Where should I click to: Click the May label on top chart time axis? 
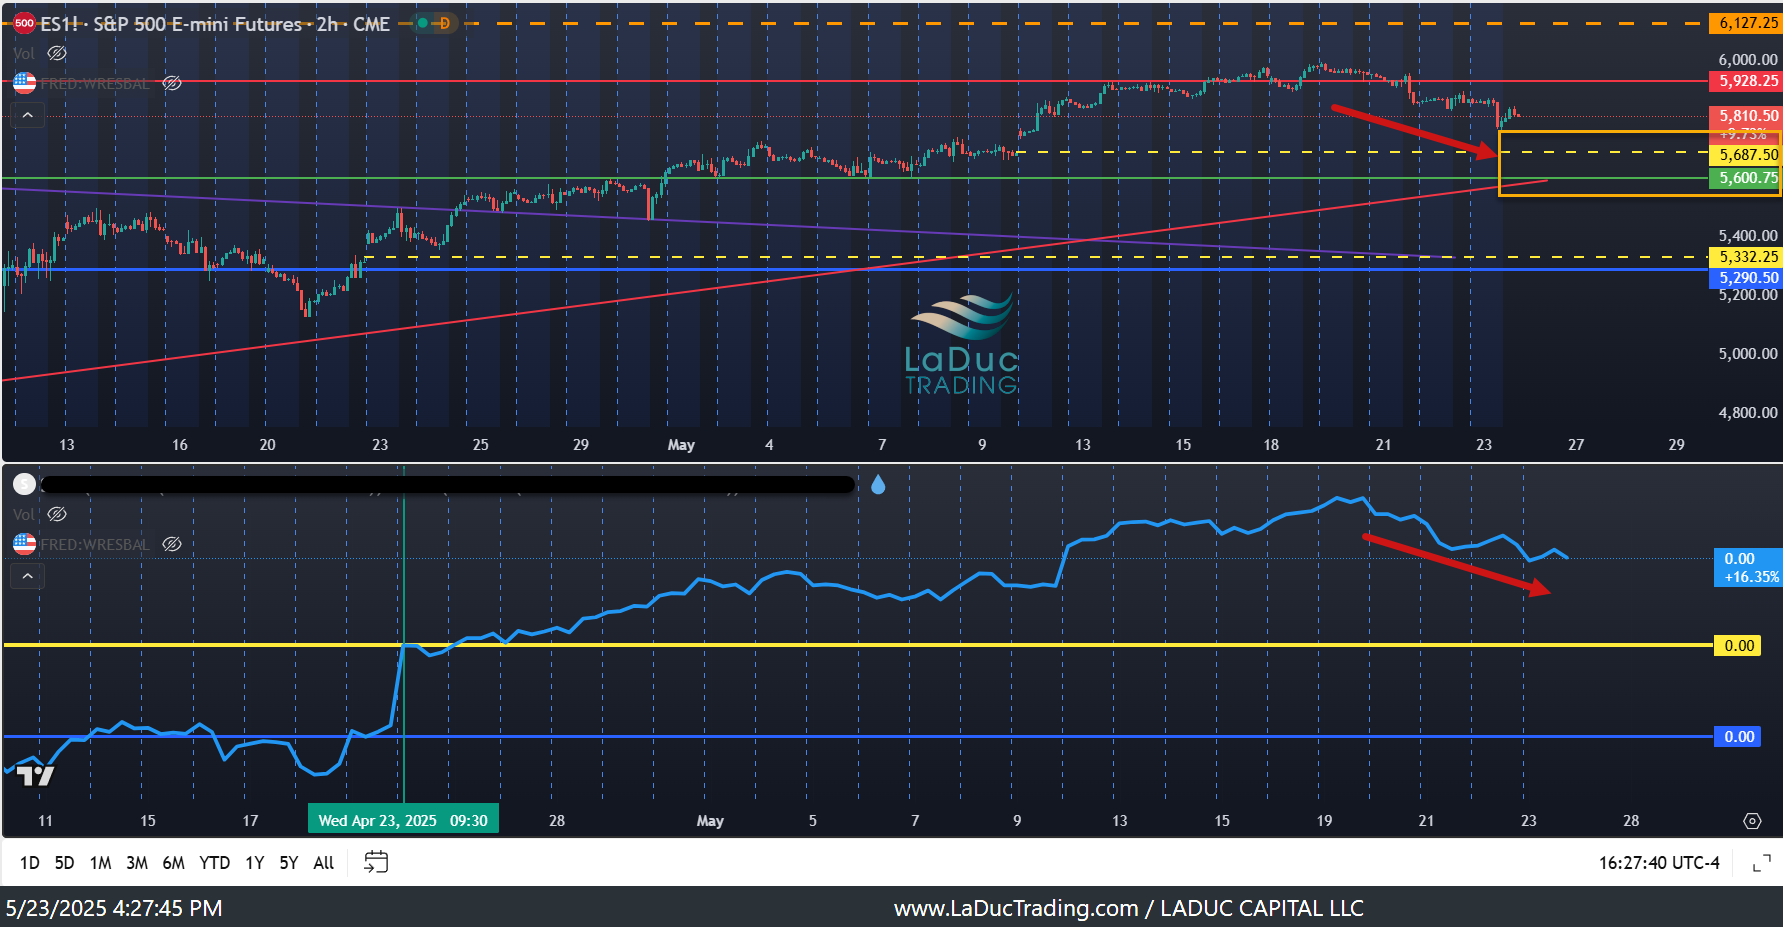point(681,445)
